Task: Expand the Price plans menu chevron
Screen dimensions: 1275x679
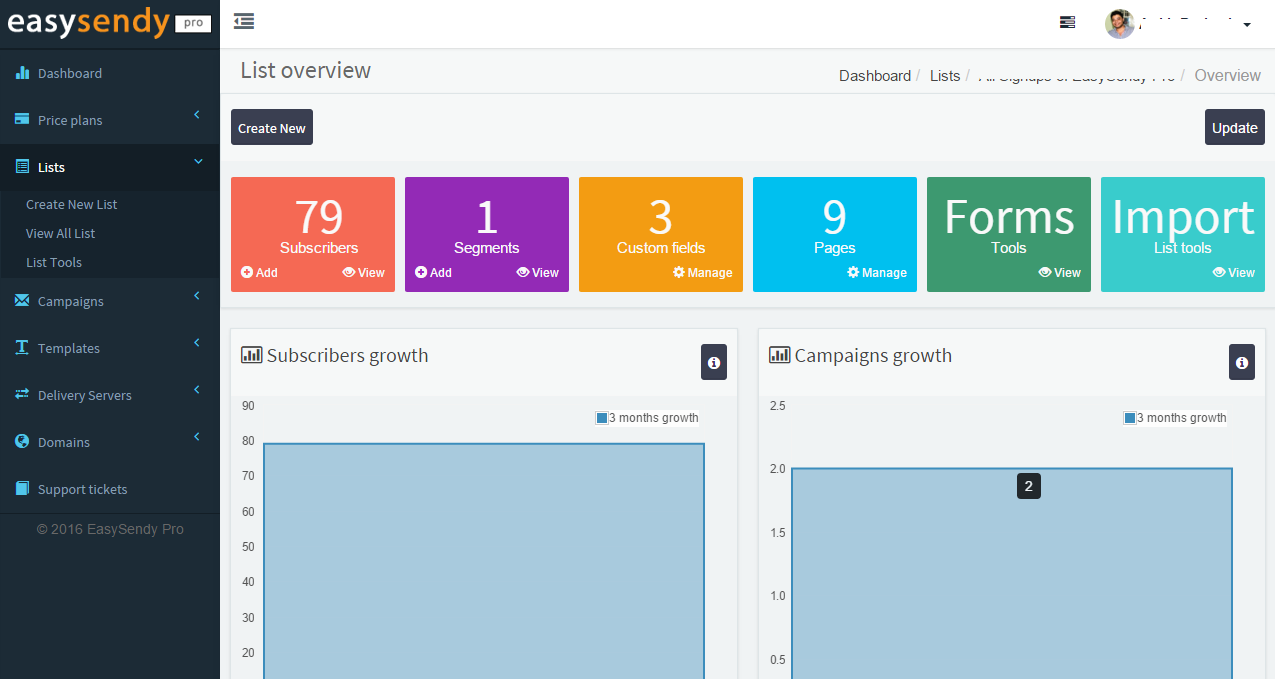Action: click(x=197, y=115)
